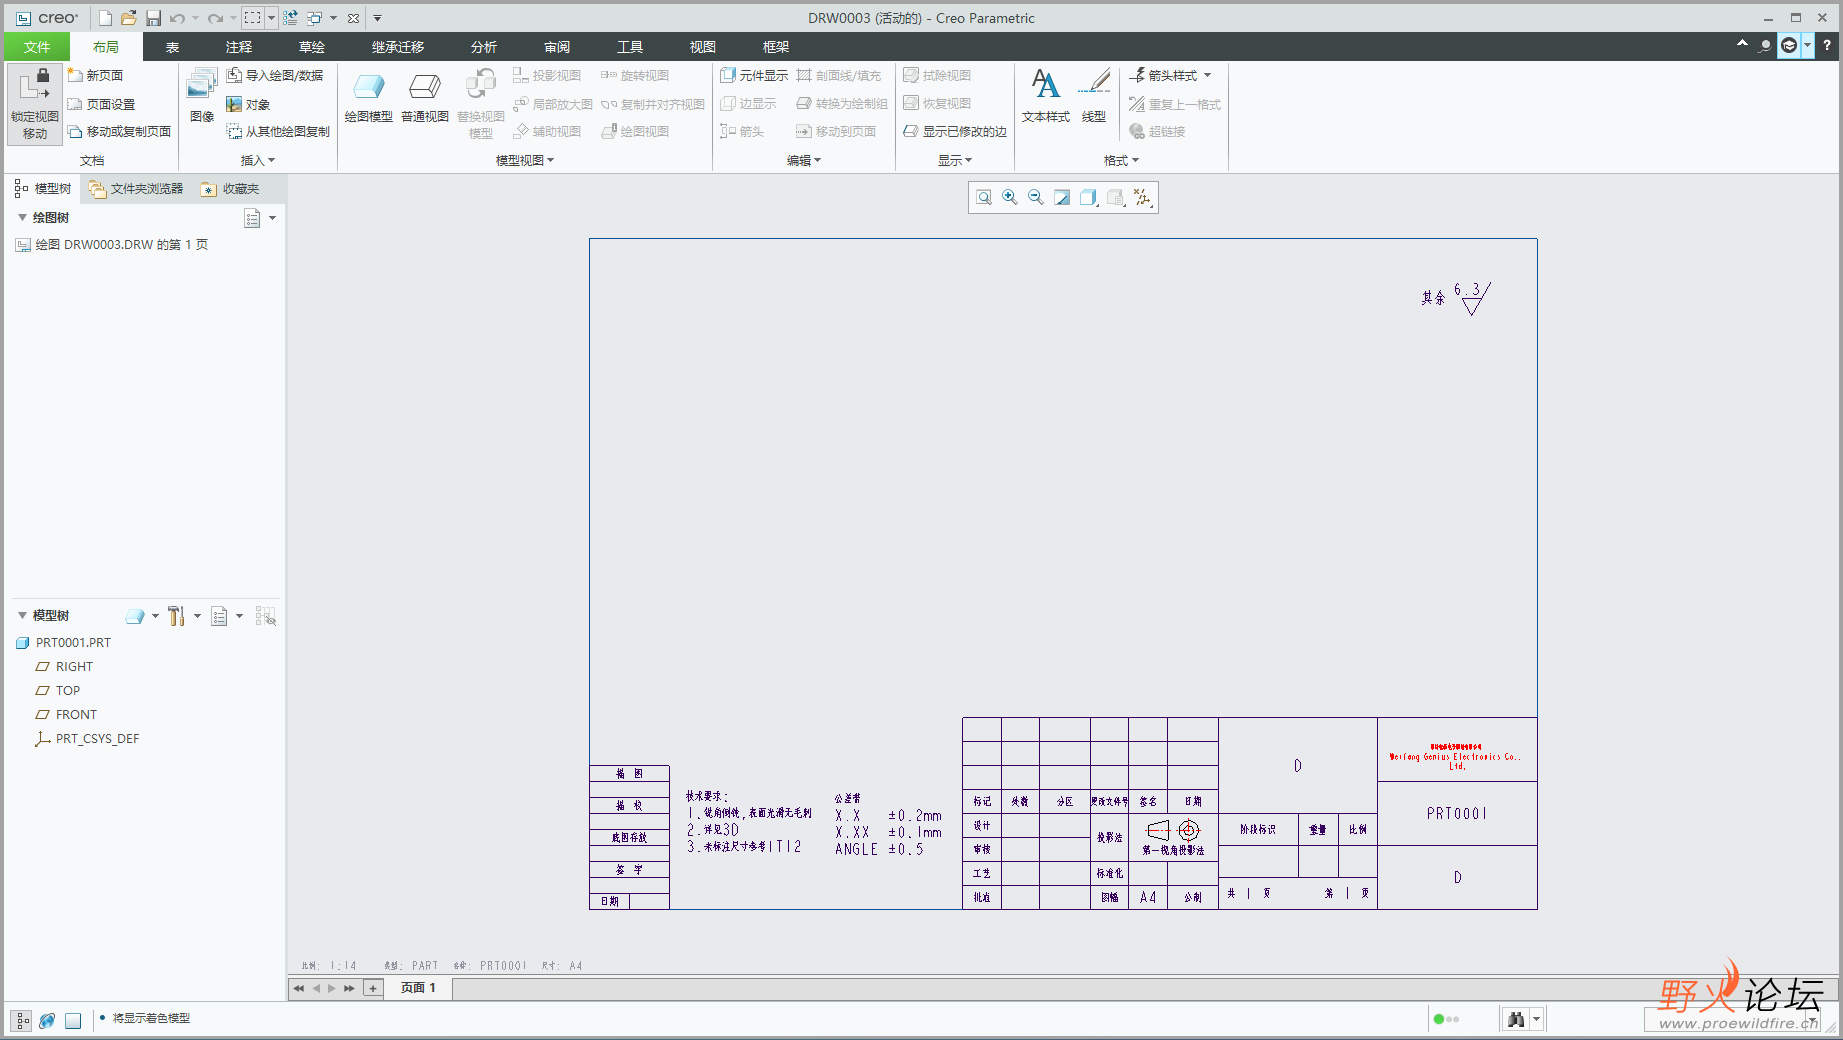The height and width of the screenshot is (1040, 1843).
Task: Select the 页面 1 sheet tab
Action: point(418,988)
